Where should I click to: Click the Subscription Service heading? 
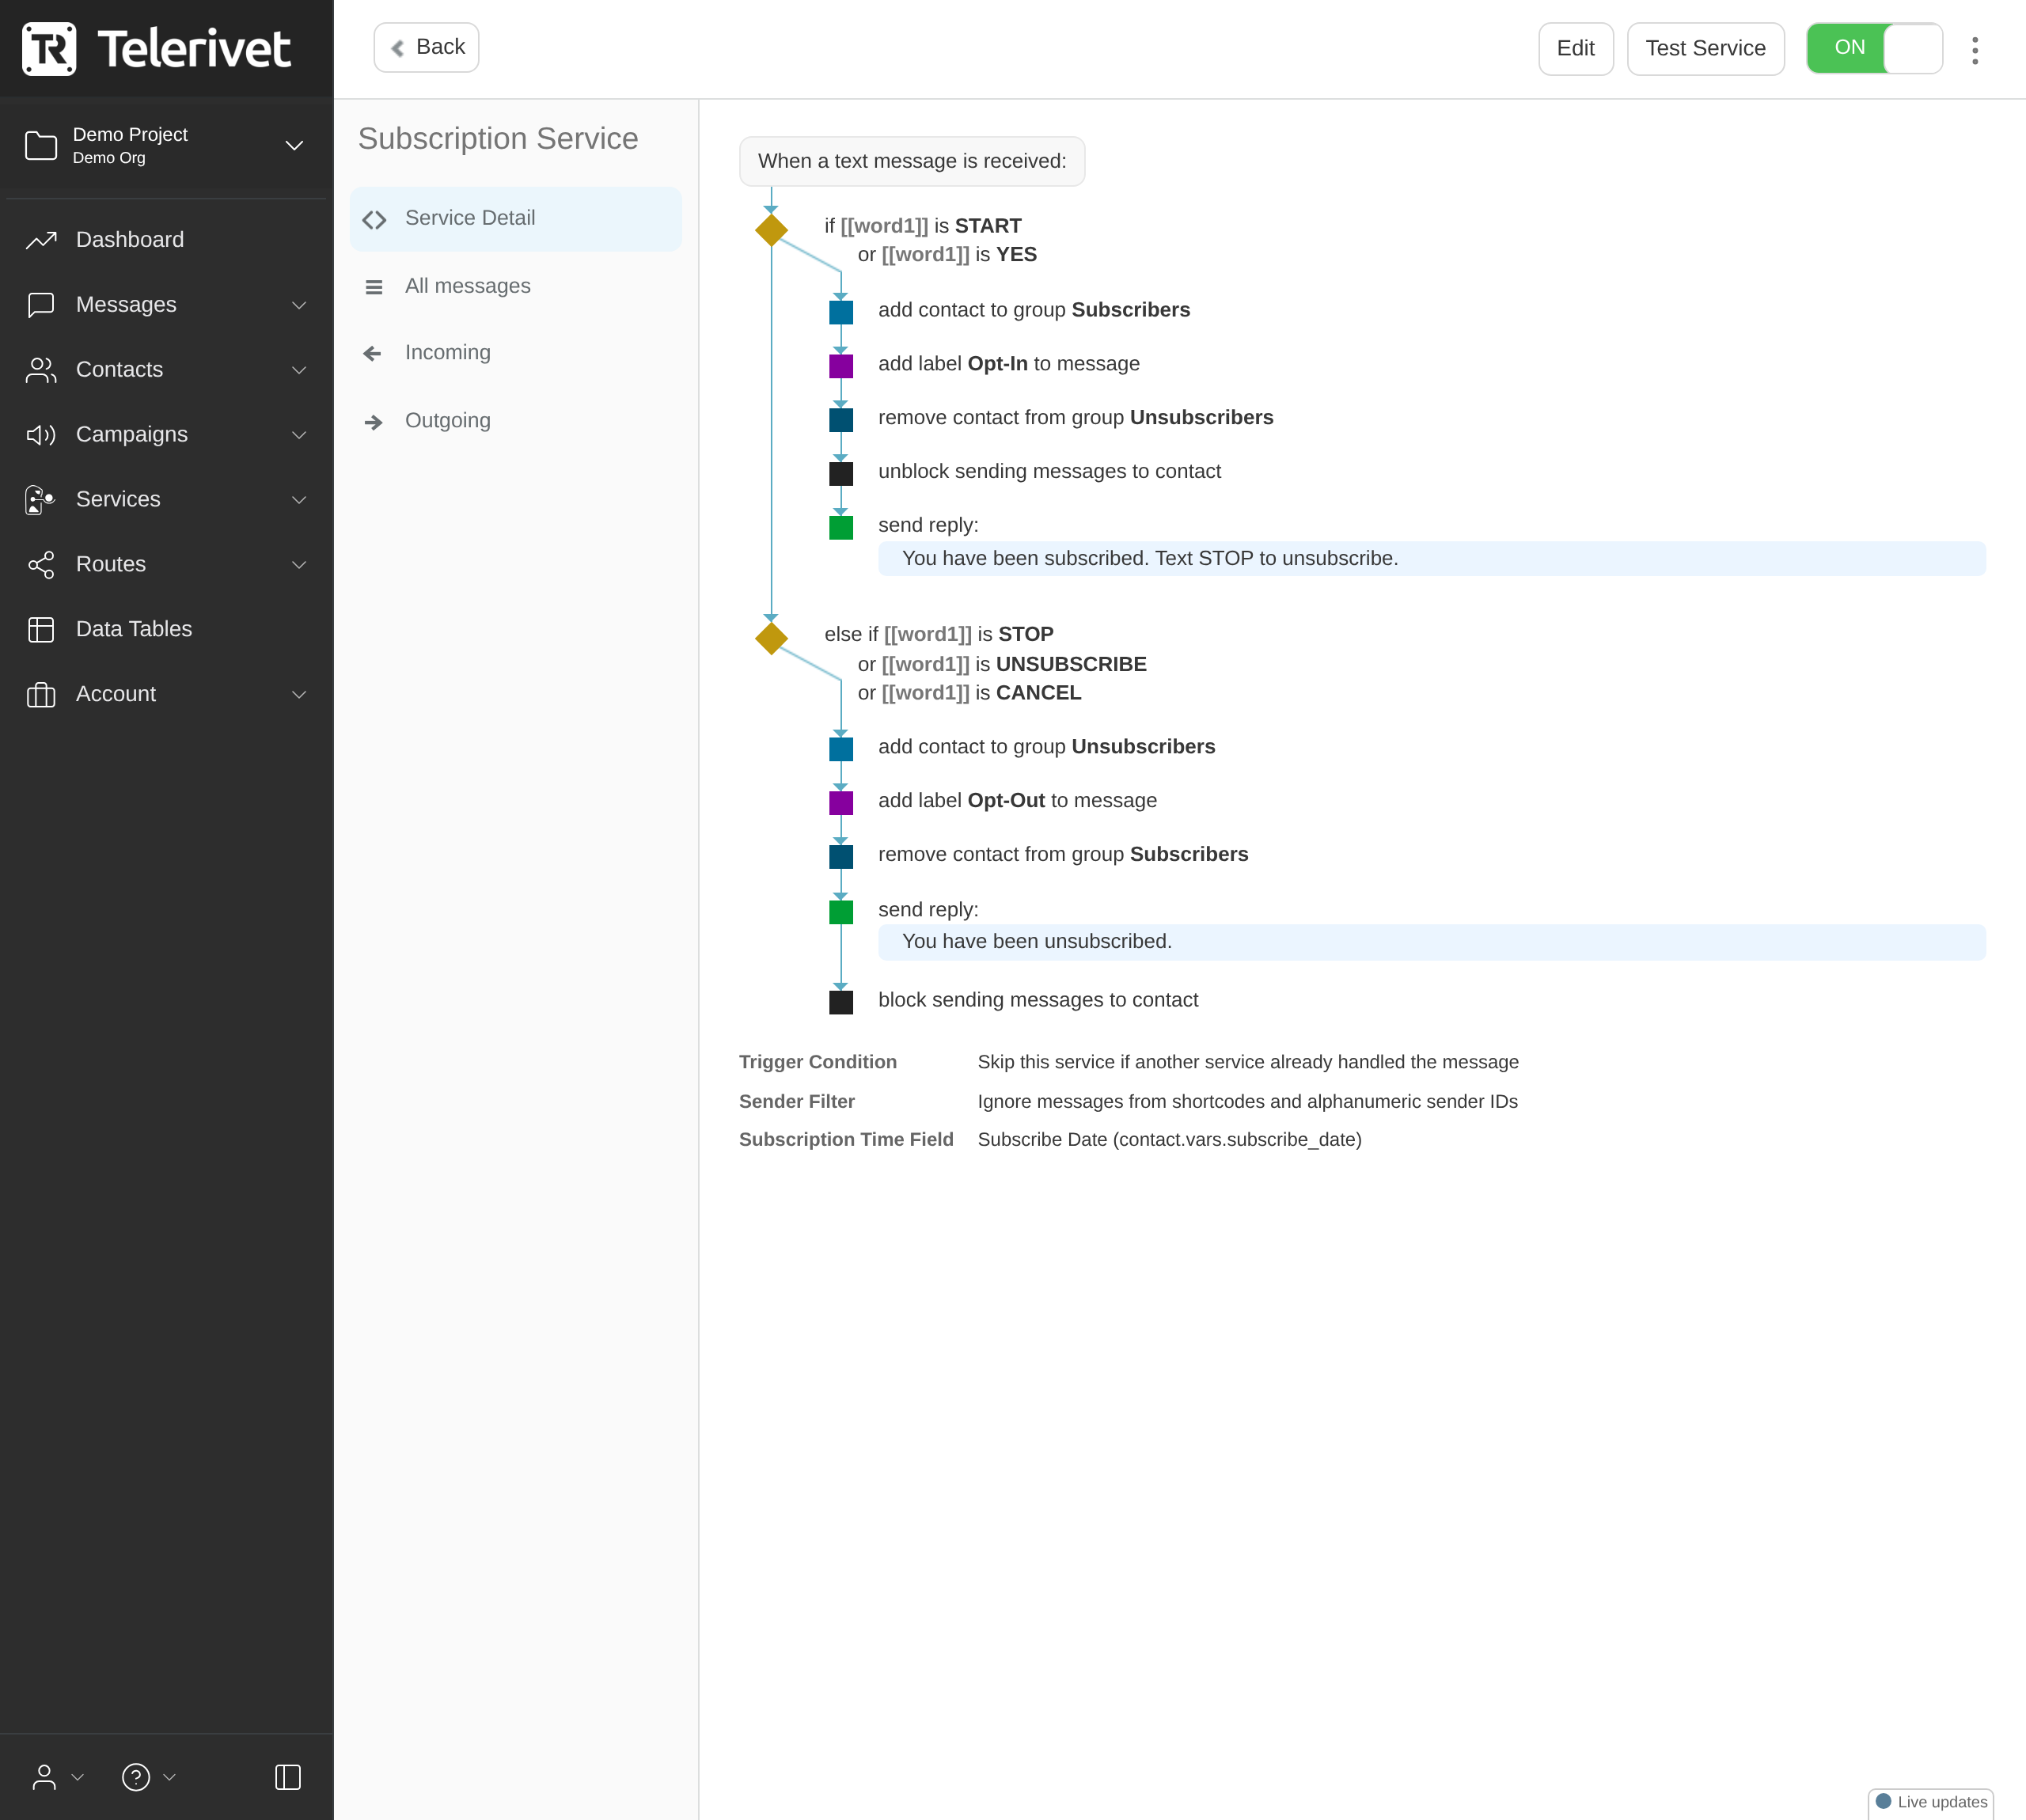pyautogui.click(x=498, y=139)
